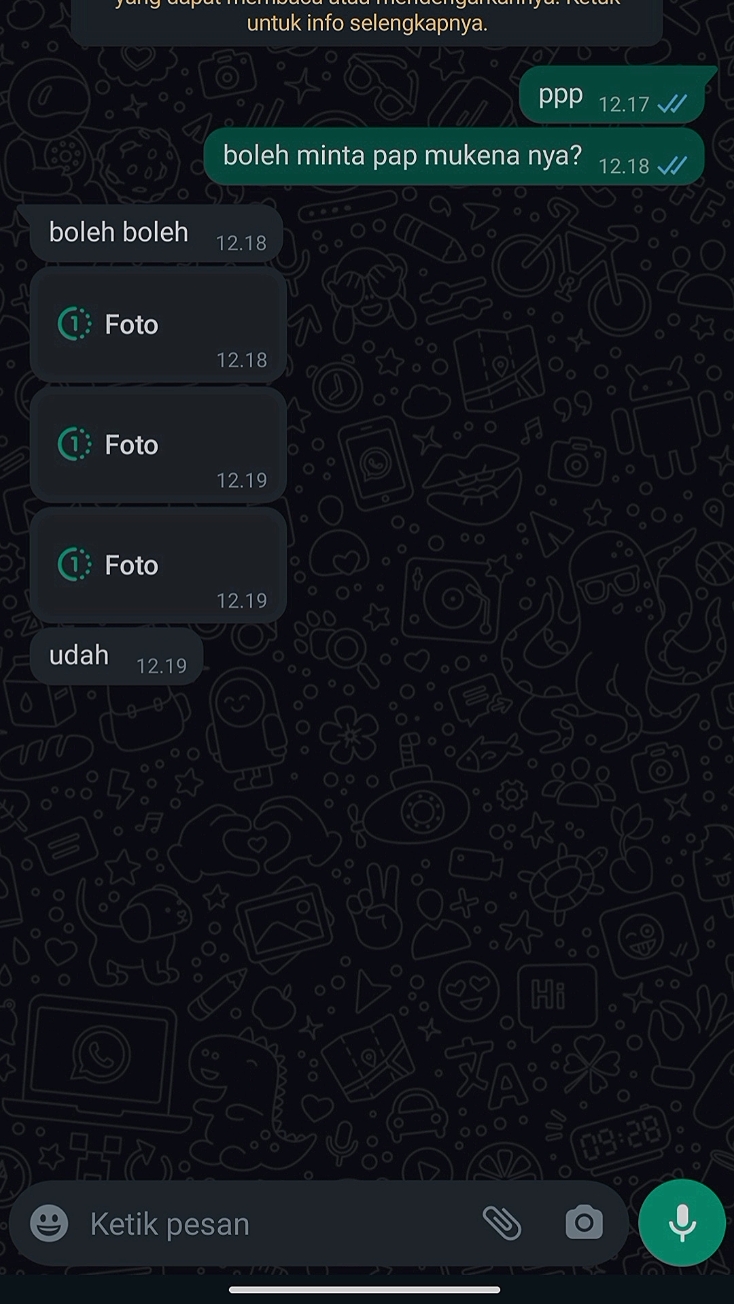Open the encryption info notice banner
The image size is (734, 1304).
tap(367, 20)
